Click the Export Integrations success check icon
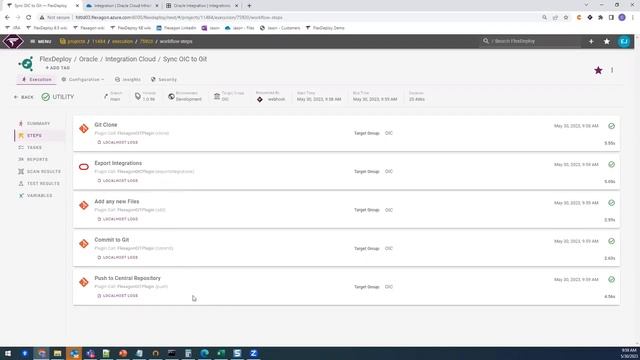The image size is (640, 360). [x=611, y=164]
